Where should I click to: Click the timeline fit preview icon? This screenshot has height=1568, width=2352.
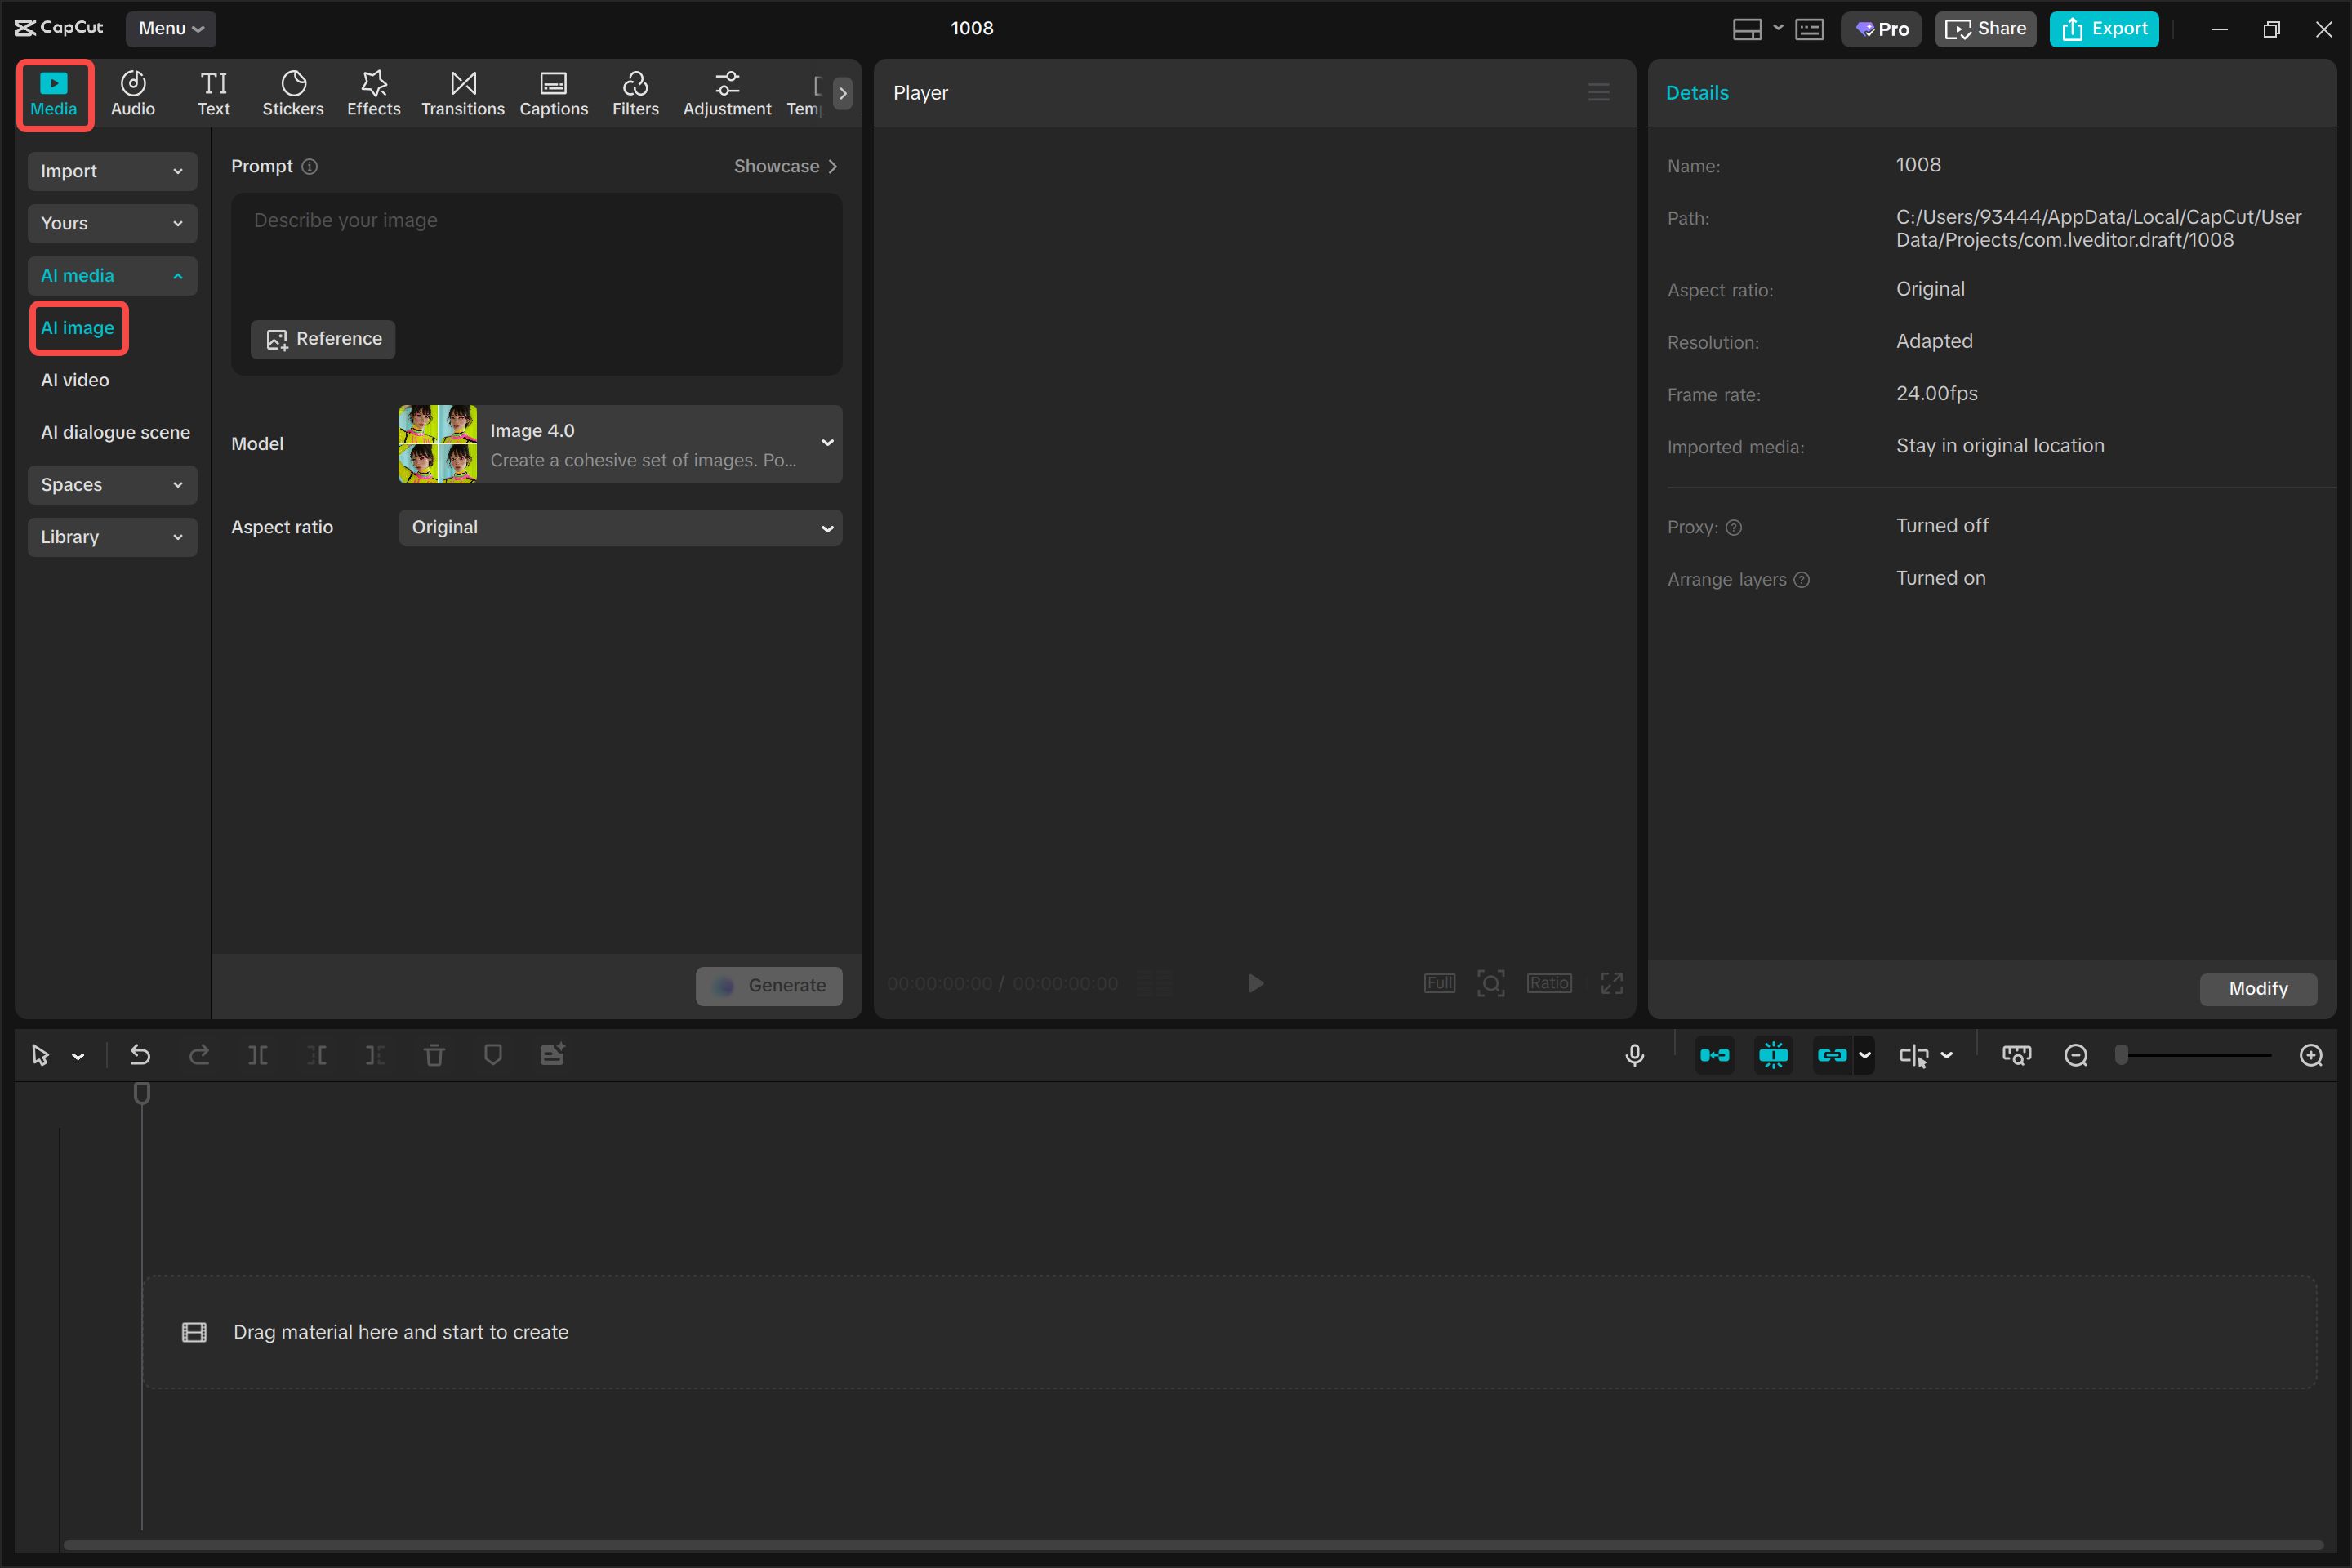[x=2017, y=1055]
